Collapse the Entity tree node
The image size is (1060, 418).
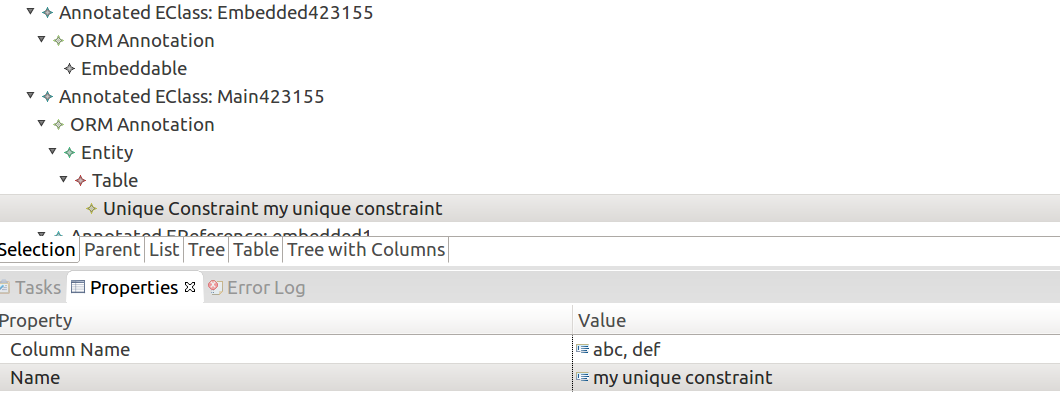click(52, 152)
